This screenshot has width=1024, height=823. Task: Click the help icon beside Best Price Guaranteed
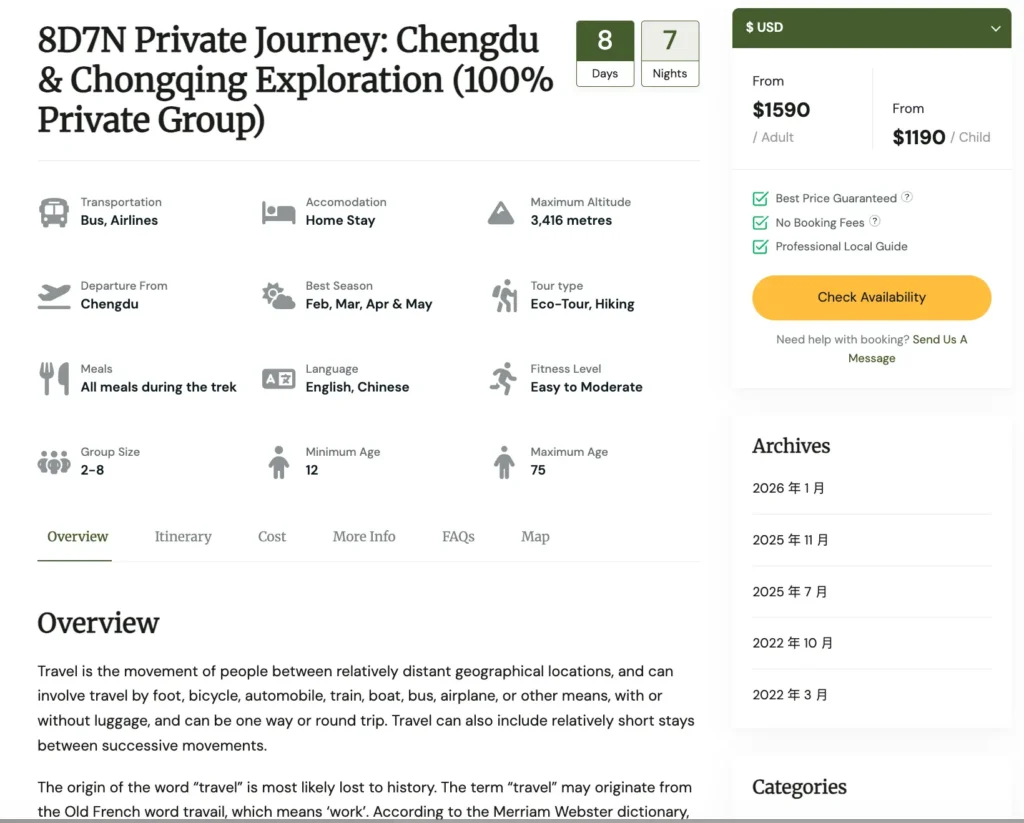(907, 198)
